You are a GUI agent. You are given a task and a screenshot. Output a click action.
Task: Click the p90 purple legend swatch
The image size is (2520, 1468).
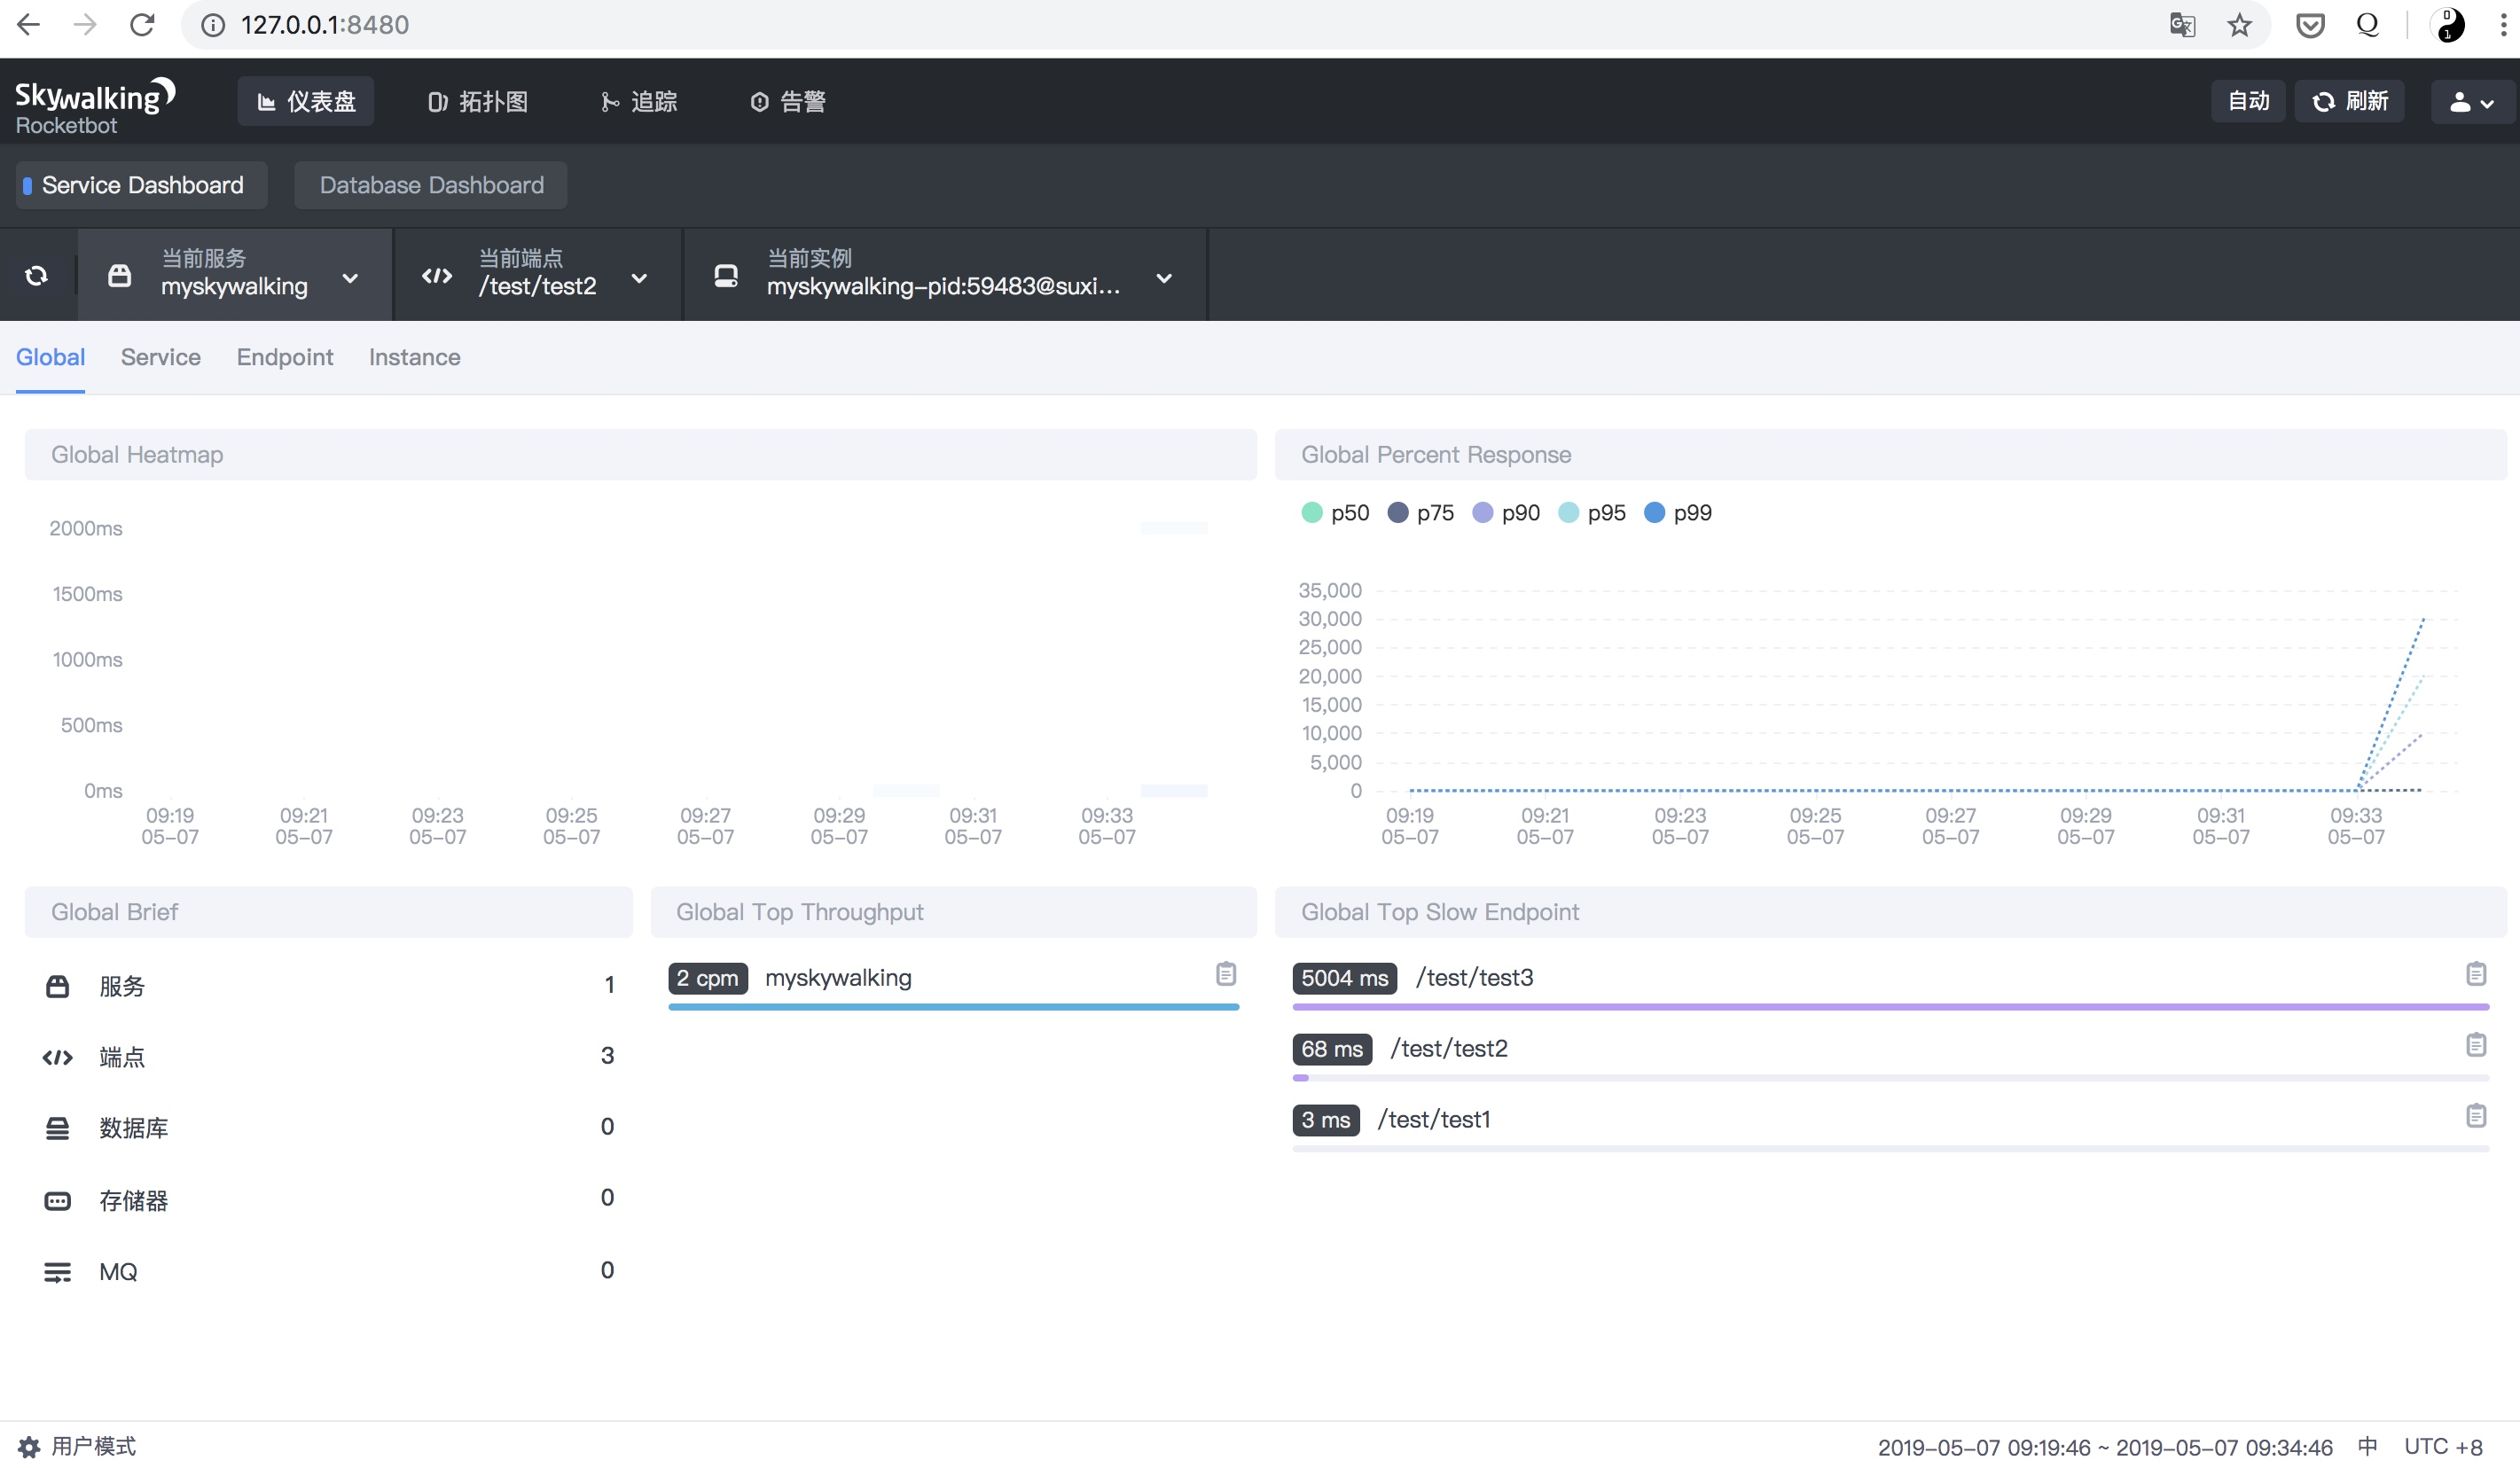tap(1482, 513)
